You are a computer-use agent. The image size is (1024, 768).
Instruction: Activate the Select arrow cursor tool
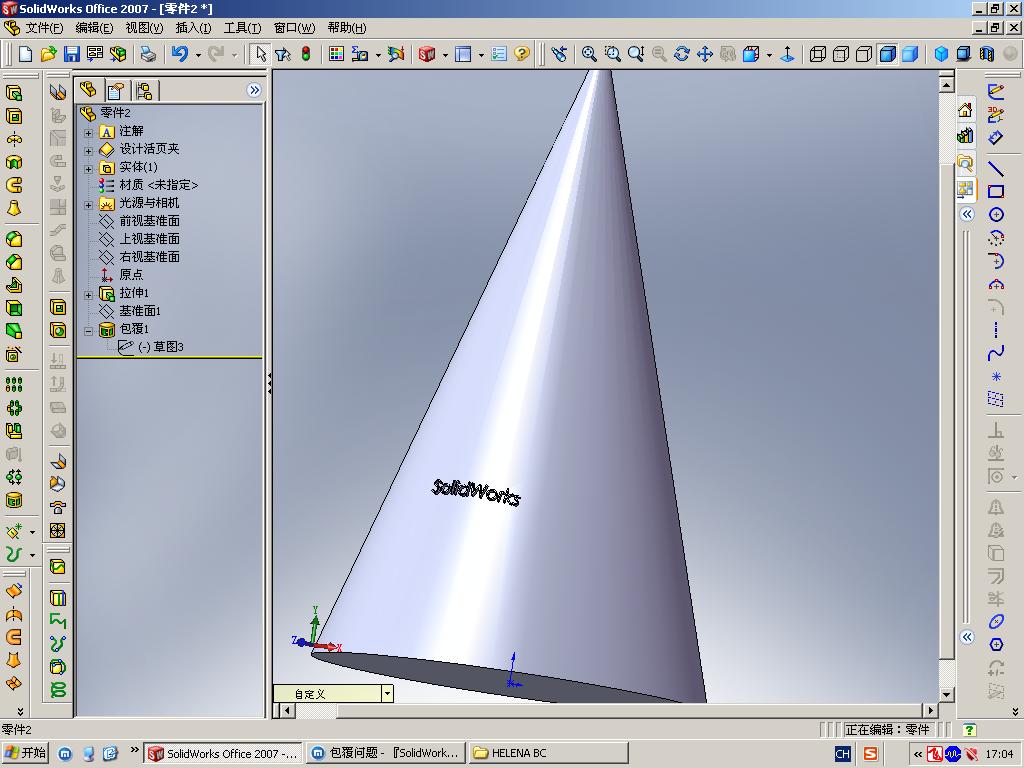coord(261,54)
